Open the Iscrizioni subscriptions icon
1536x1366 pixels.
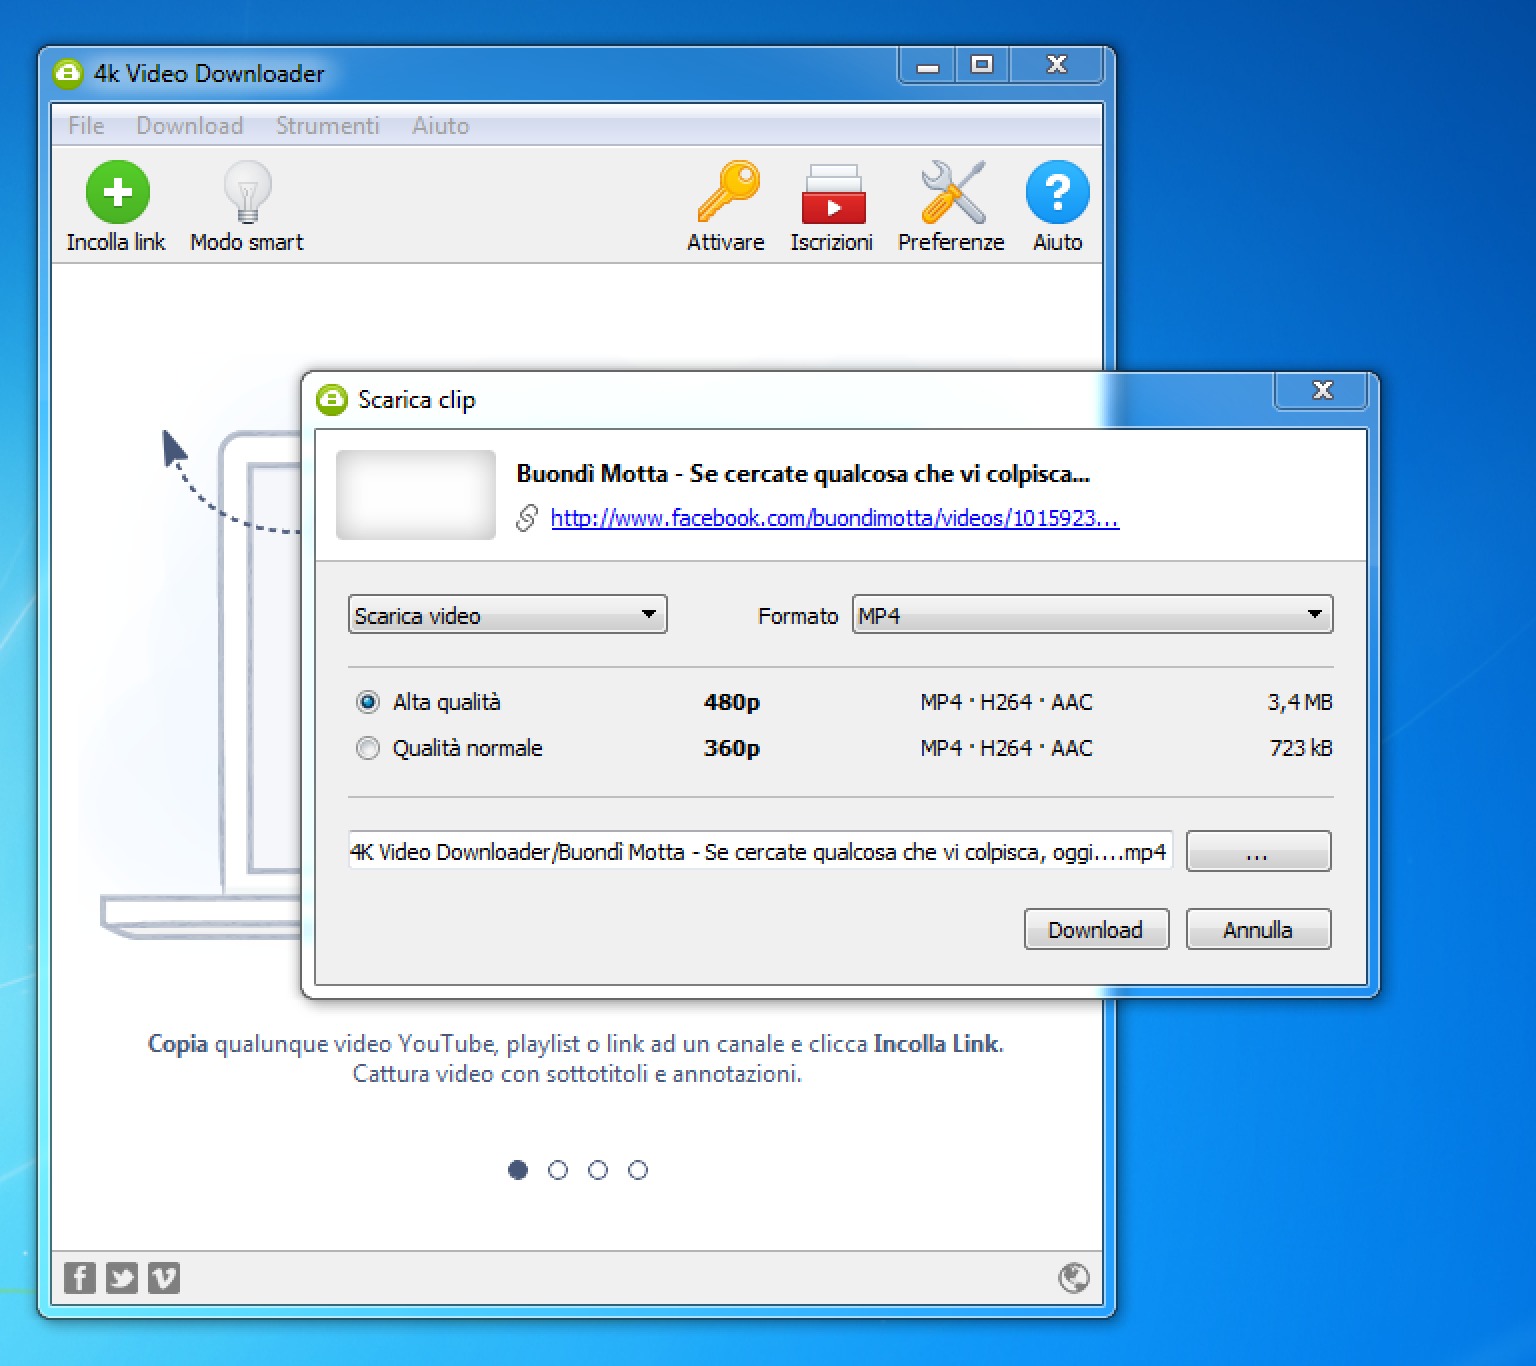832,193
